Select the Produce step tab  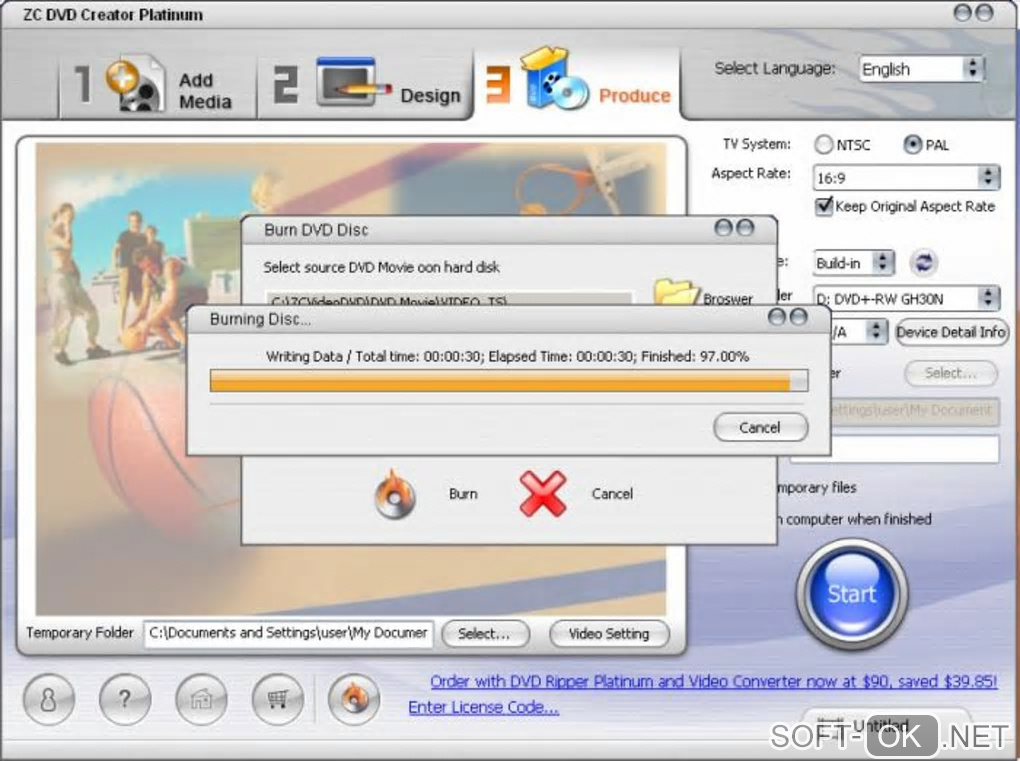(x=578, y=82)
